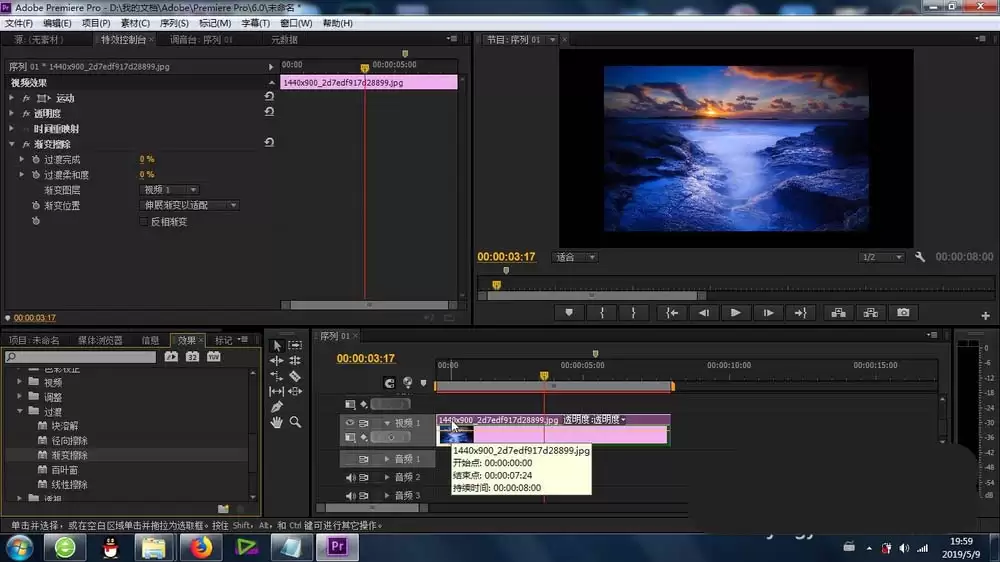1000x562 pixels.
Task: Click the 过渡完成 0% value
Action: [147, 159]
